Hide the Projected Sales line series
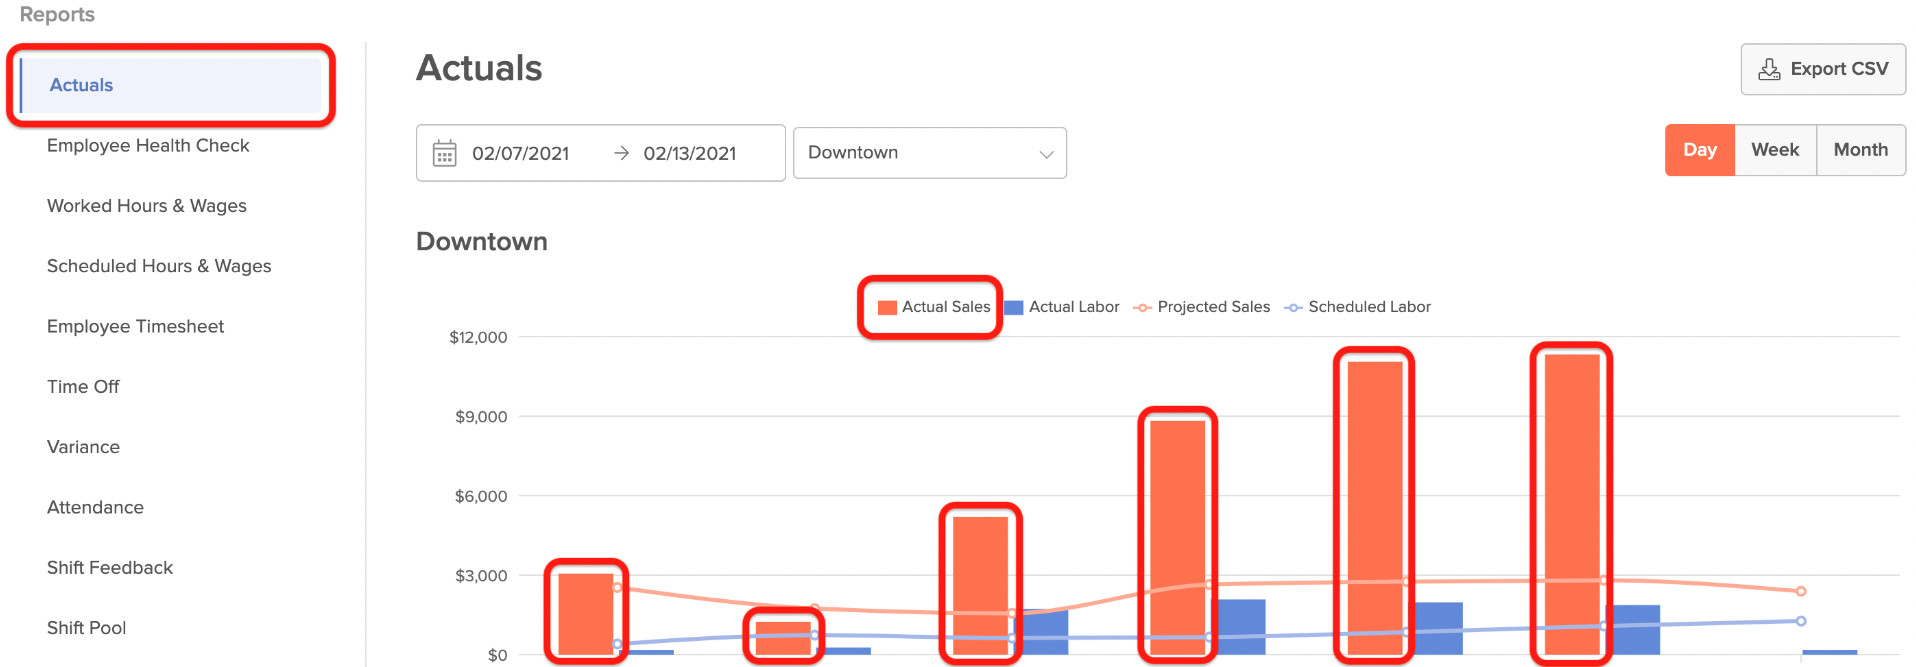Viewport: 1916px width, 667px height. point(1202,307)
